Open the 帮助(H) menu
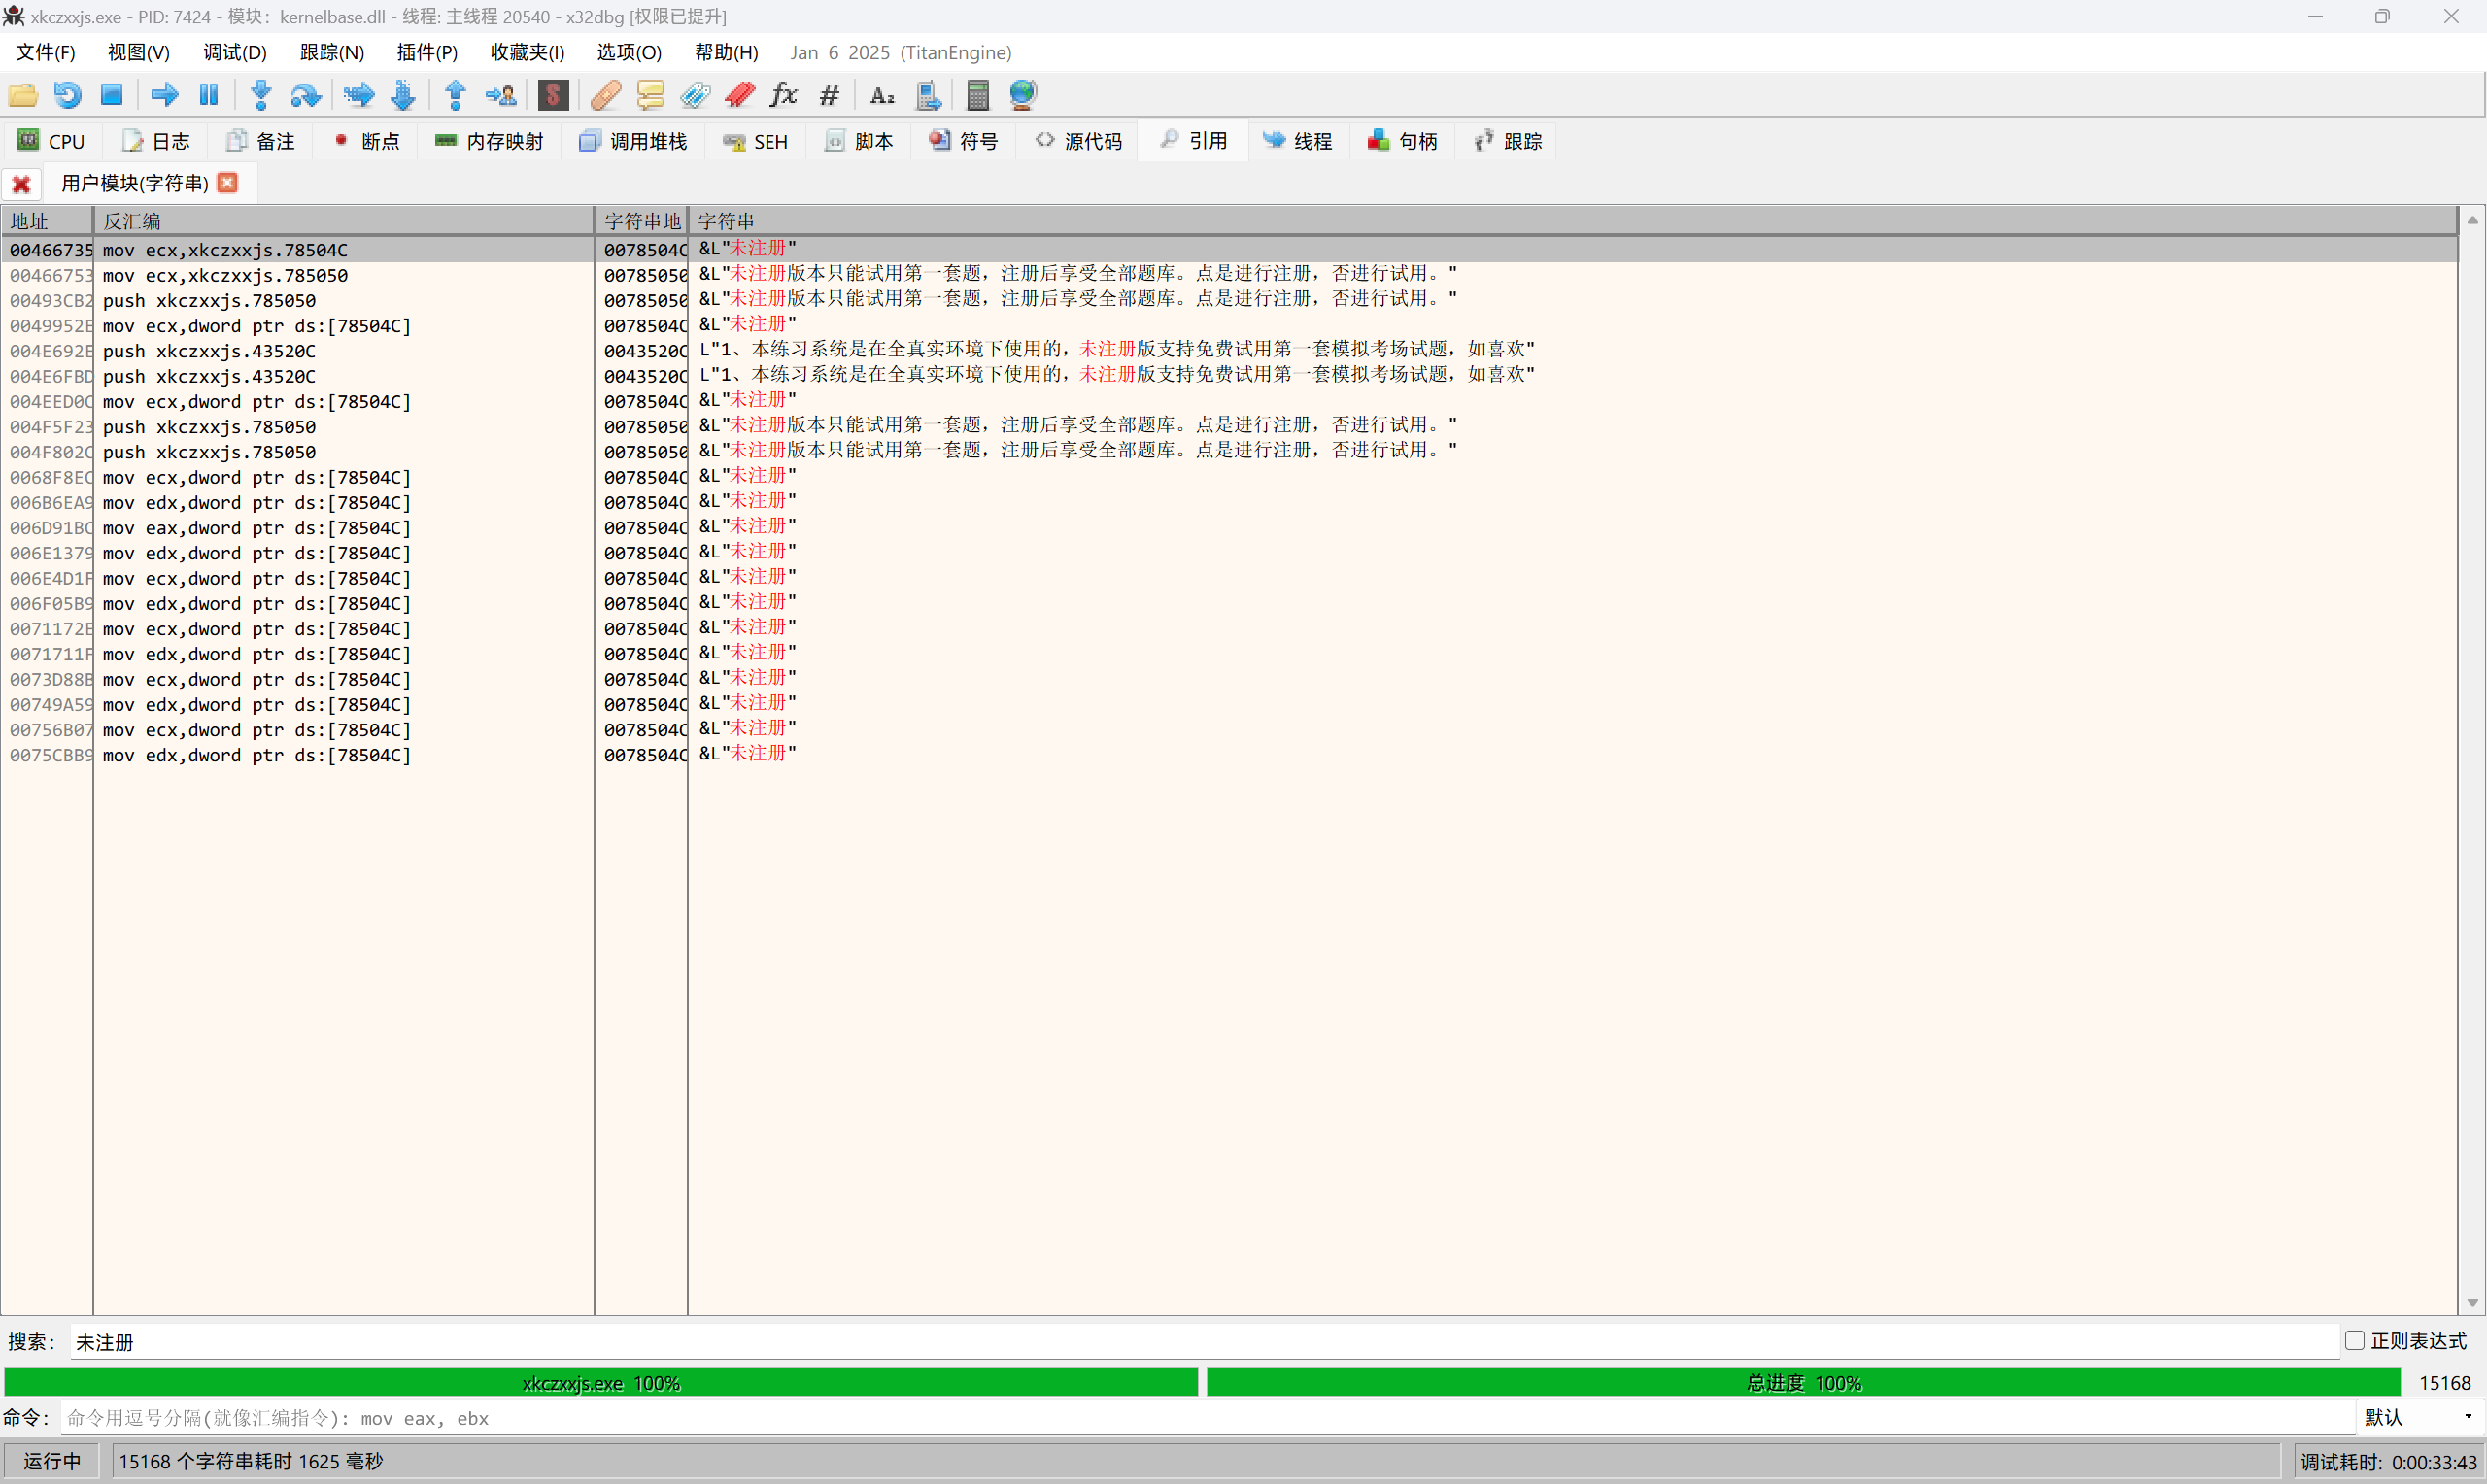 (726, 52)
